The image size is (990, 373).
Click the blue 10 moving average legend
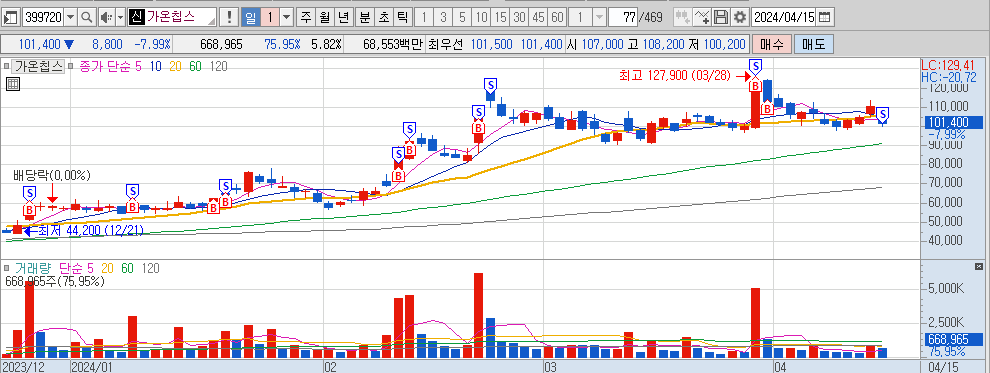point(155,66)
